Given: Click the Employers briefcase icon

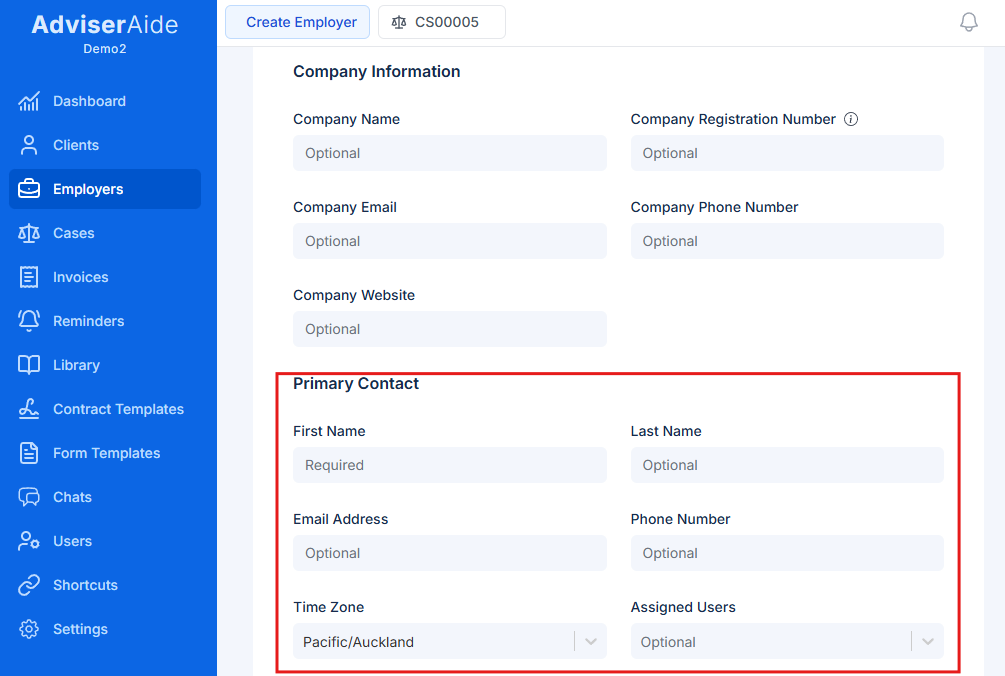Looking at the screenshot, I should click(x=29, y=189).
